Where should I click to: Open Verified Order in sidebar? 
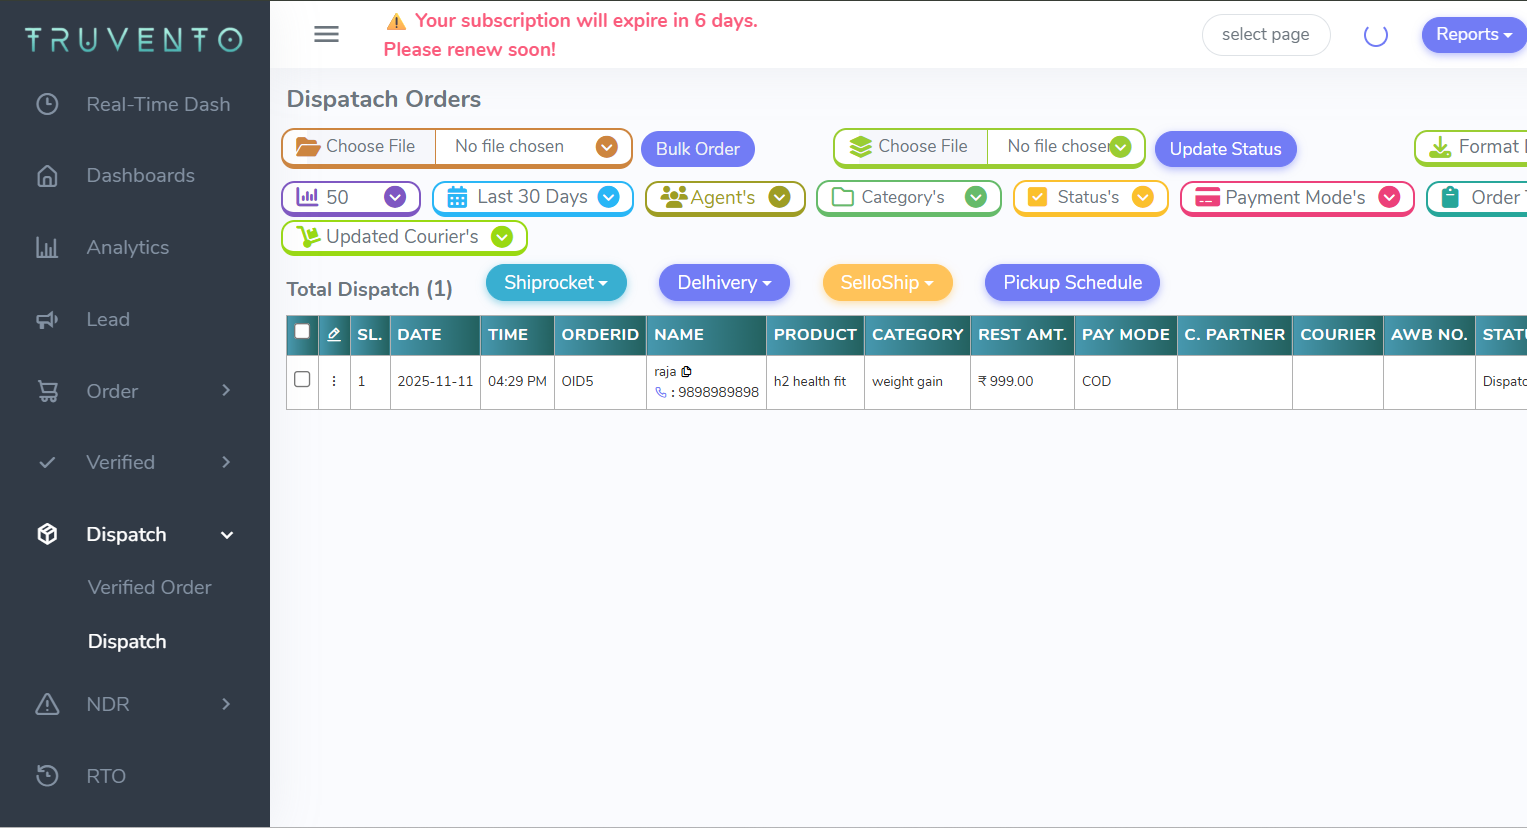(x=150, y=587)
